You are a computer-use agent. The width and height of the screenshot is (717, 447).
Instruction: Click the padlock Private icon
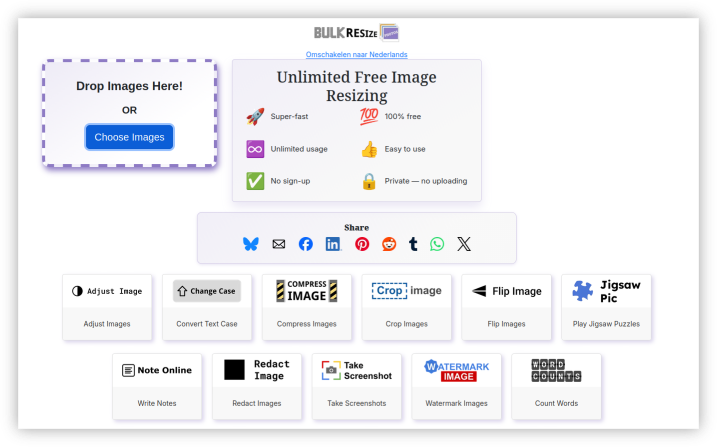tap(369, 181)
